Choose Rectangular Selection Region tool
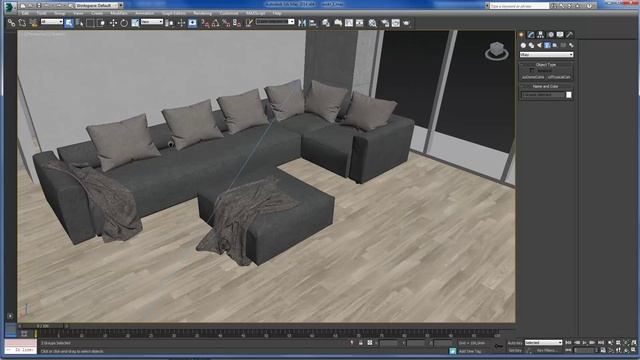Image resolution: width=640 pixels, height=360 pixels. pyautogui.click(x=90, y=23)
